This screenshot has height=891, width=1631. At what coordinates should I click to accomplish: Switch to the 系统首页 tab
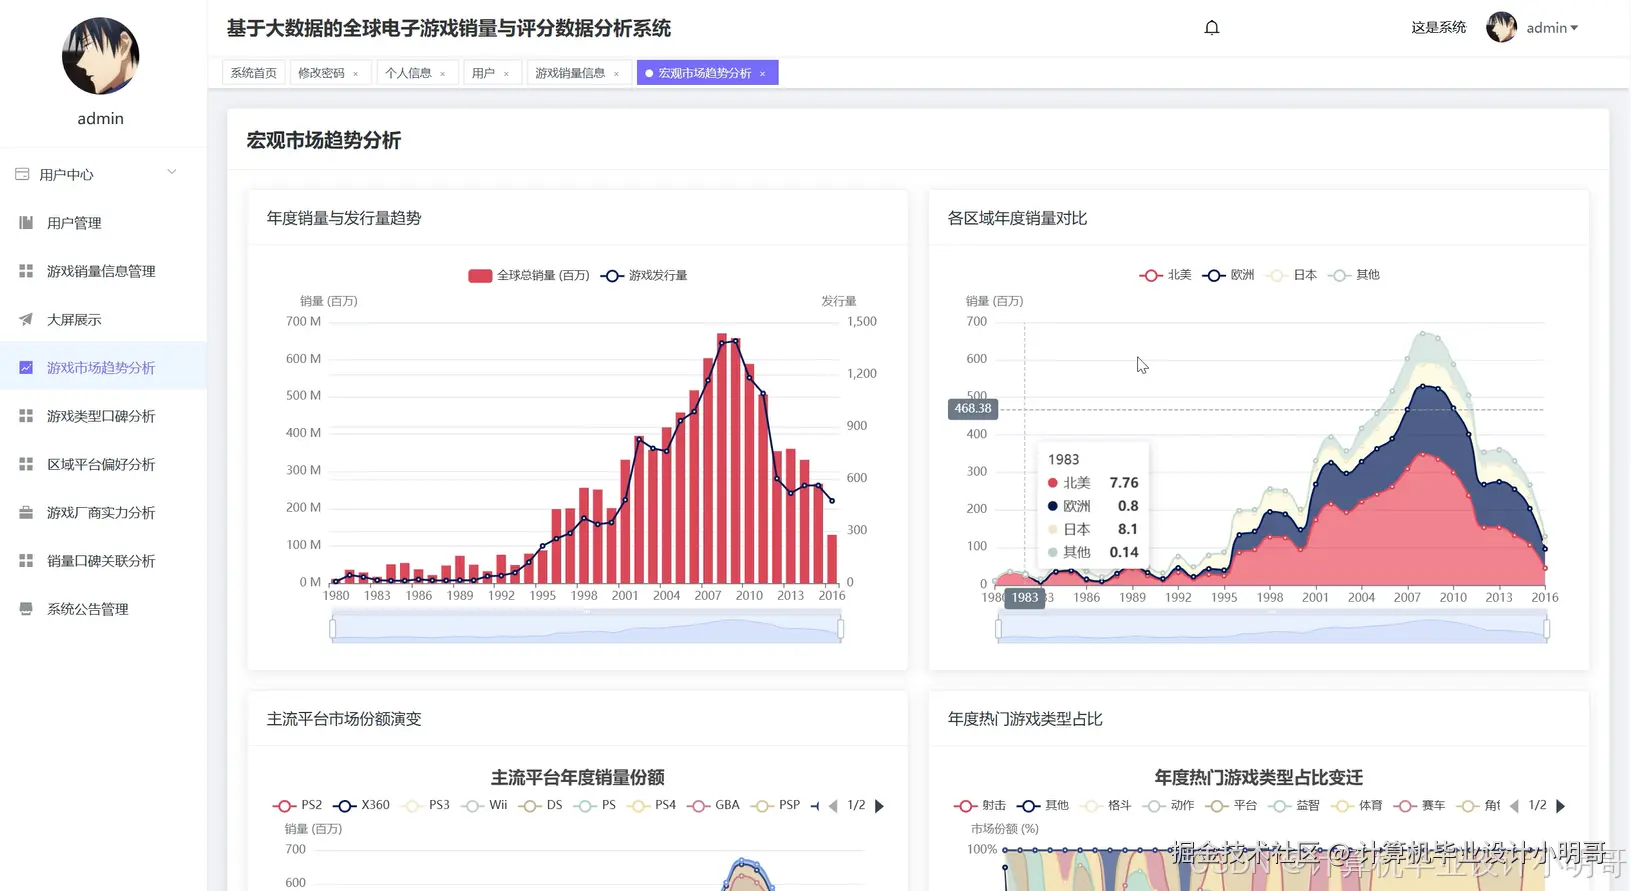click(x=253, y=73)
